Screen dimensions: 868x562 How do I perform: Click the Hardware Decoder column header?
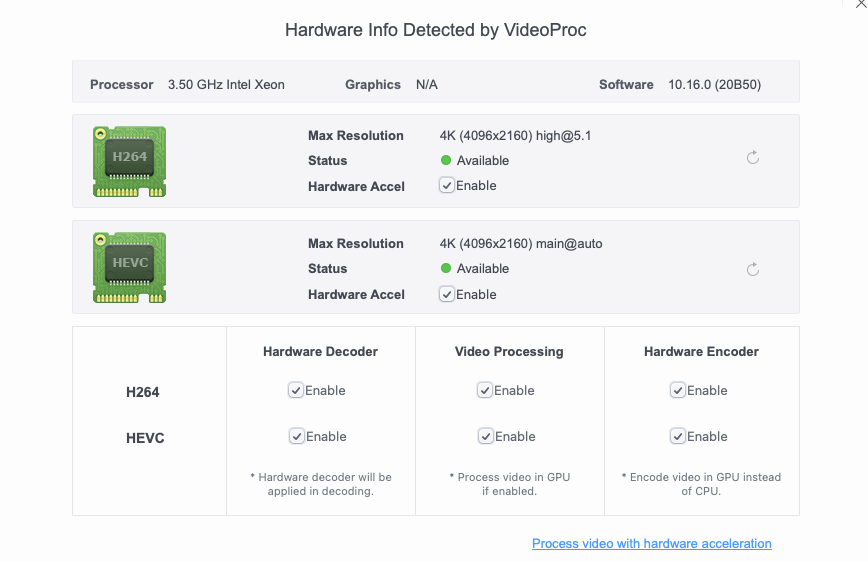click(320, 352)
